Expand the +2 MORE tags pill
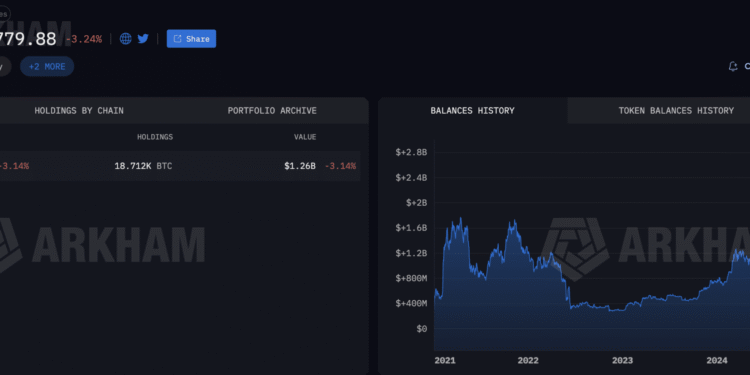Viewport: 750px width, 375px height. tap(47, 66)
